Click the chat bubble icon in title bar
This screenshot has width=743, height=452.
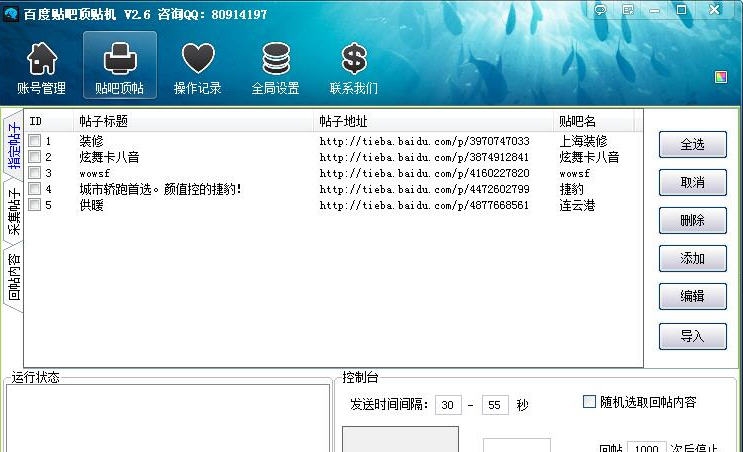click(601, 9)
